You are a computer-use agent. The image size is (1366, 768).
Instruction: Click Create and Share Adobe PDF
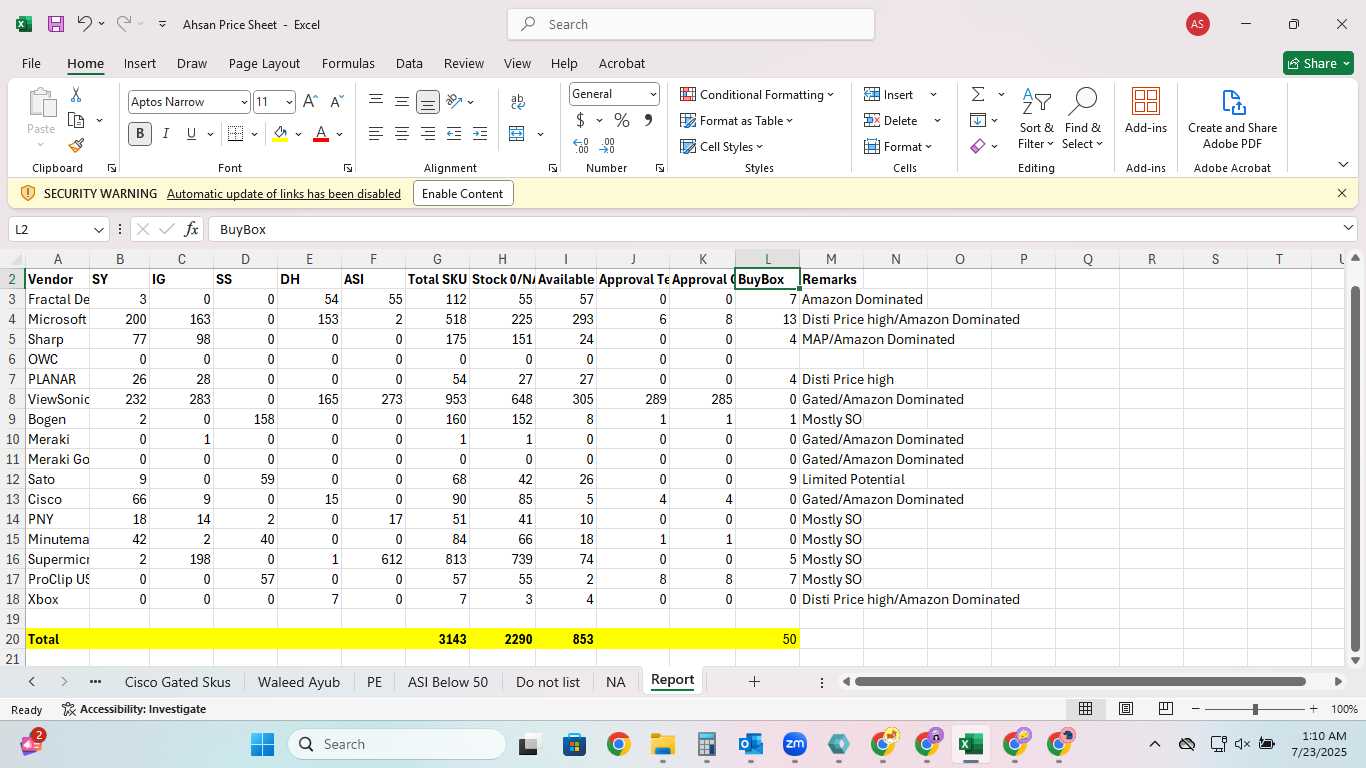1232,118
